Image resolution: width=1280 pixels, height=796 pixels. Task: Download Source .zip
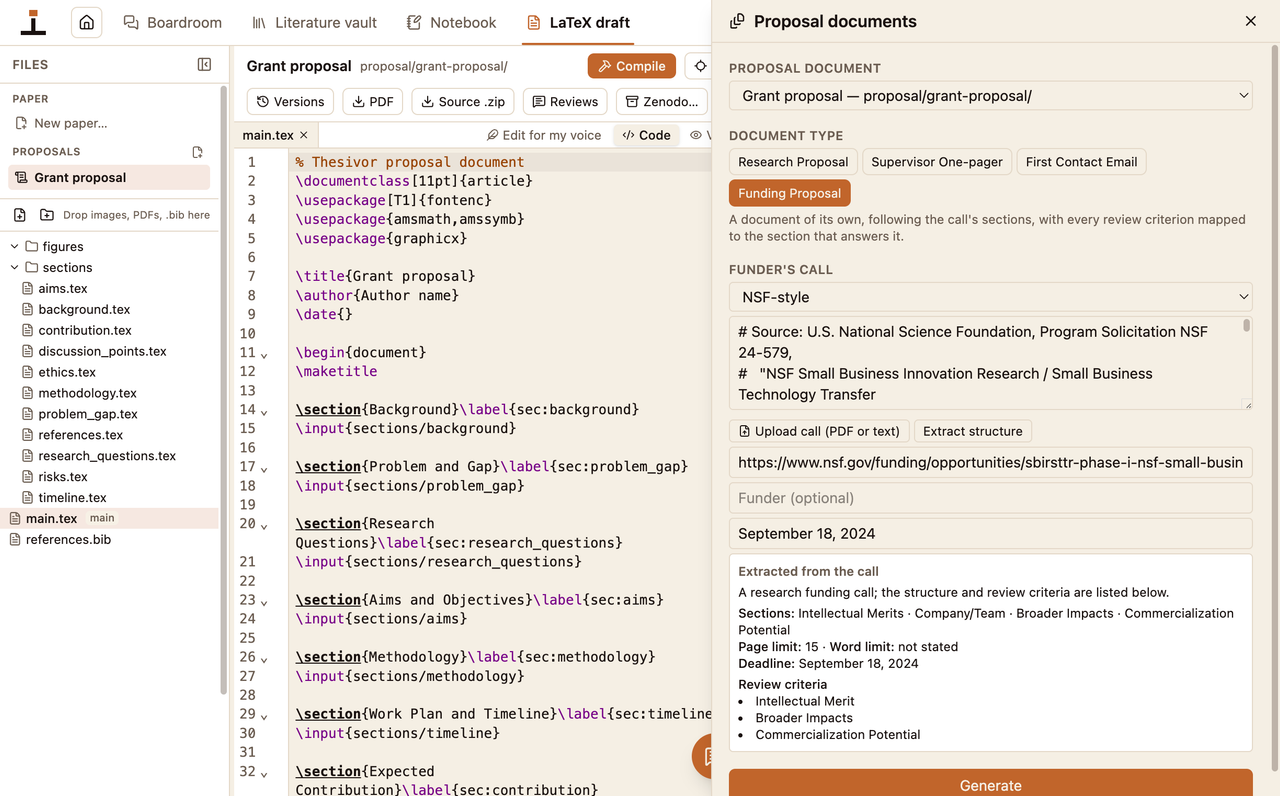tap(463, 101)
